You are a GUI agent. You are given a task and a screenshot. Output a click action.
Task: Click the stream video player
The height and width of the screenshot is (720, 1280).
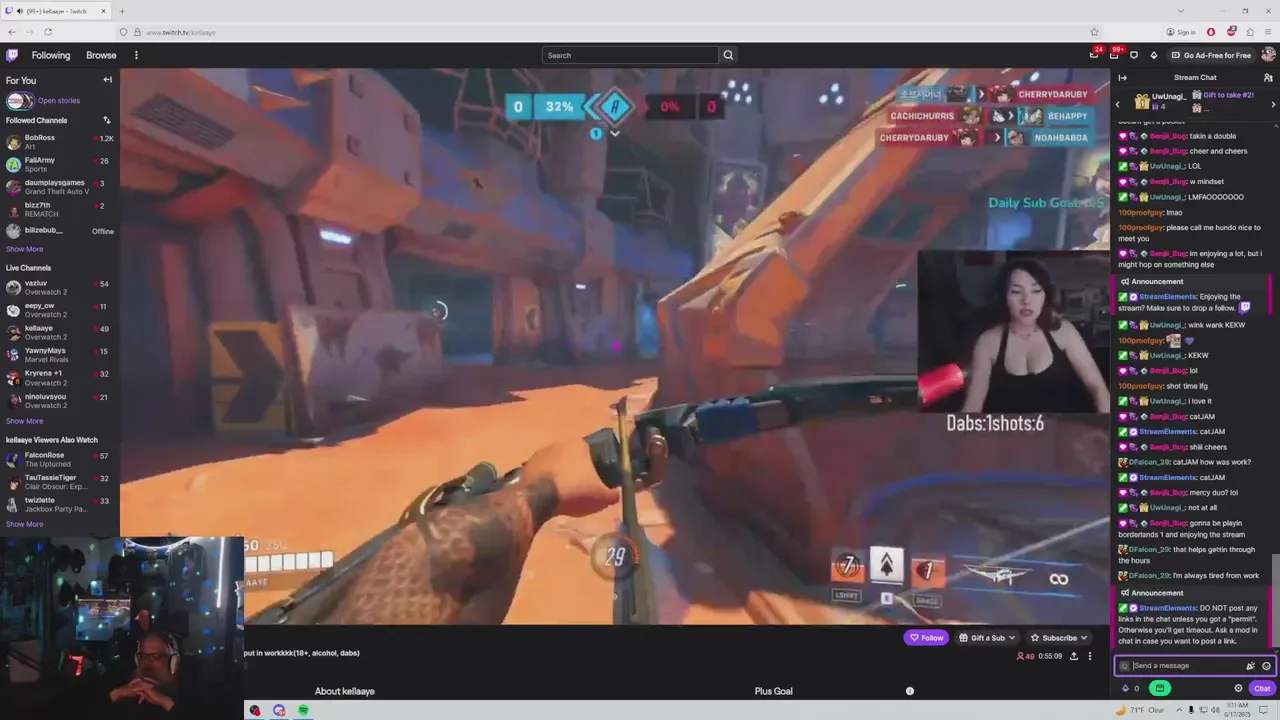pyautogui.click(x=615, y=346)
